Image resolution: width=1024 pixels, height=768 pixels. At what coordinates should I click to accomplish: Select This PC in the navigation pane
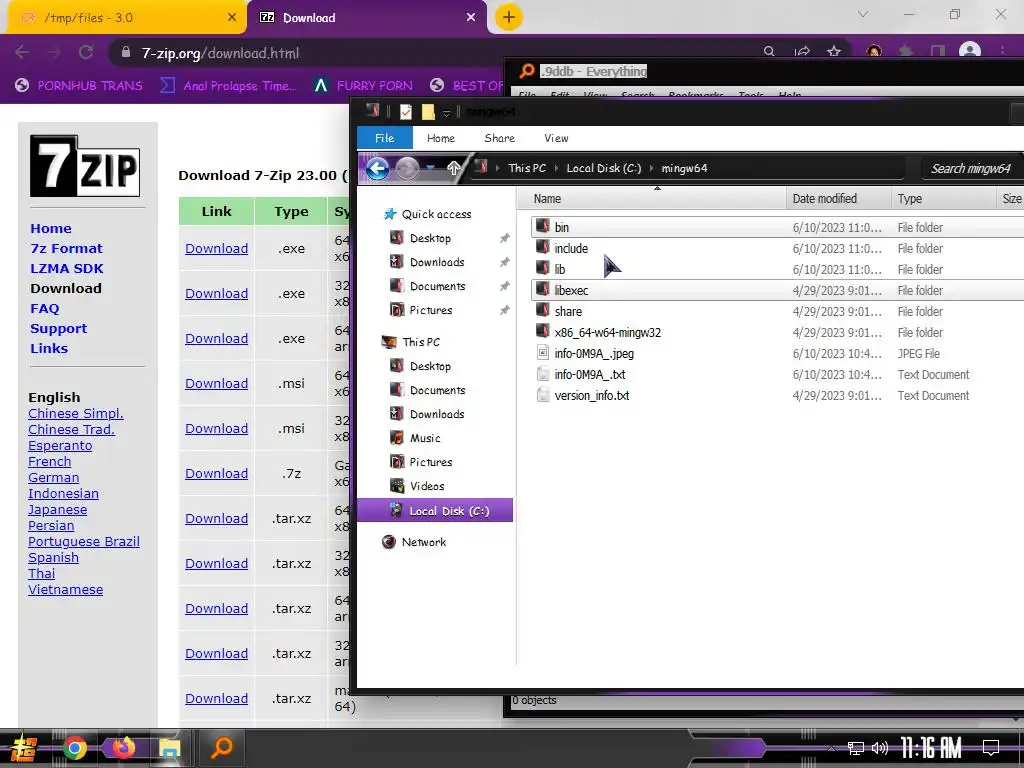click(x=421, y=342)
